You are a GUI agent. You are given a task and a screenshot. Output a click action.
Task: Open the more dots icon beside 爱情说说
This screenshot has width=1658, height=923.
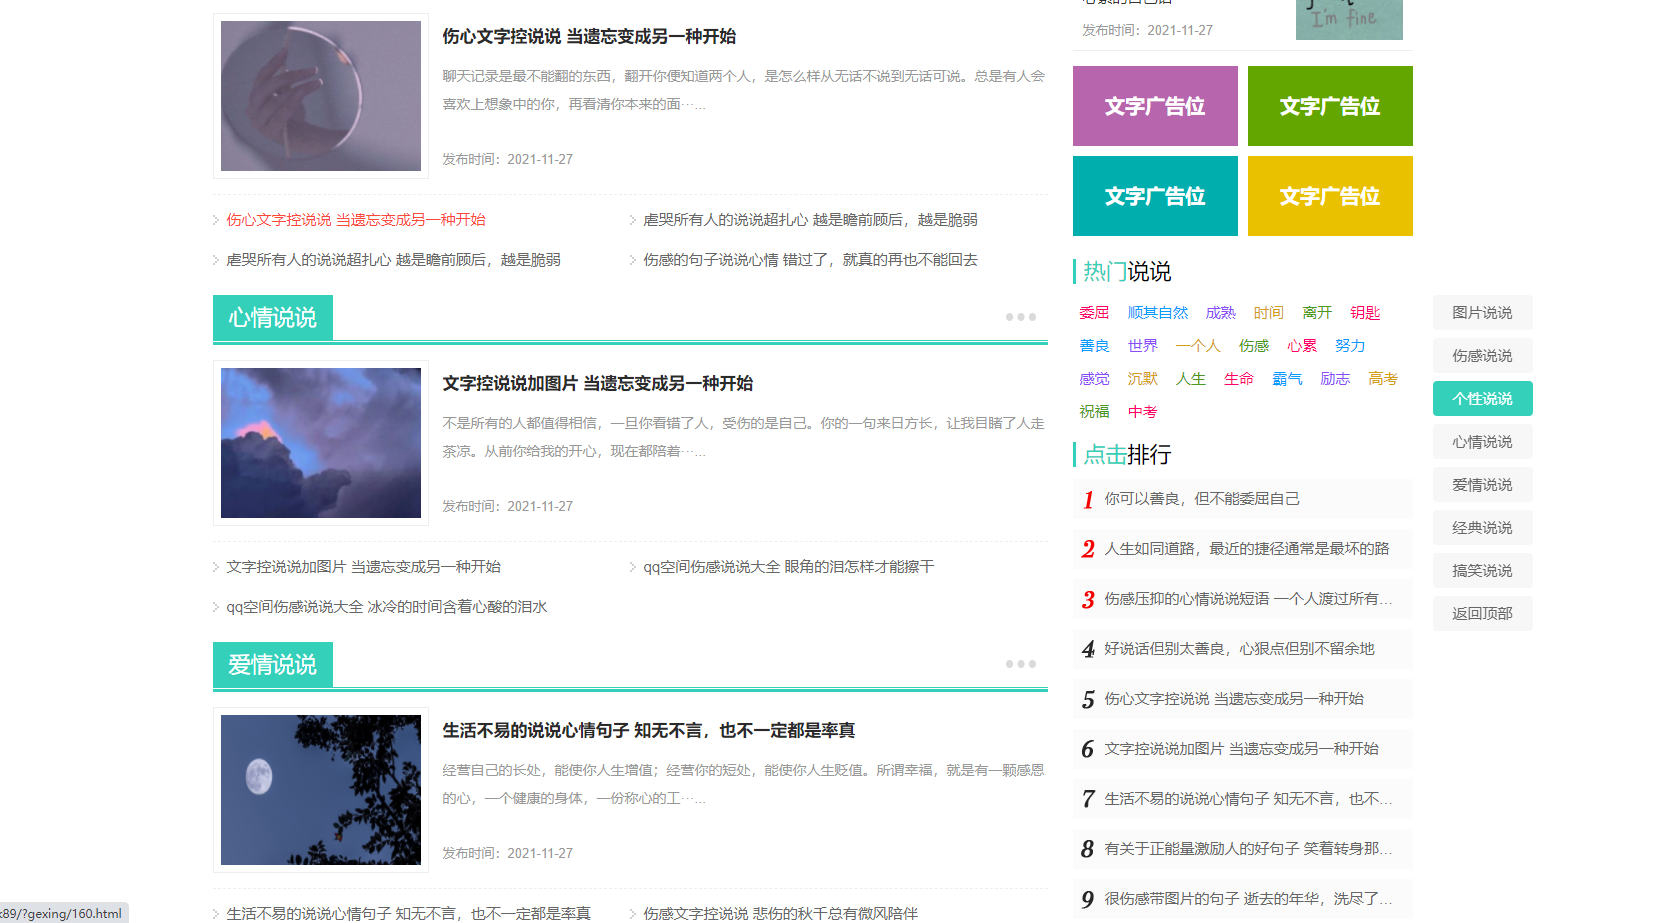tap(1020, 664)
